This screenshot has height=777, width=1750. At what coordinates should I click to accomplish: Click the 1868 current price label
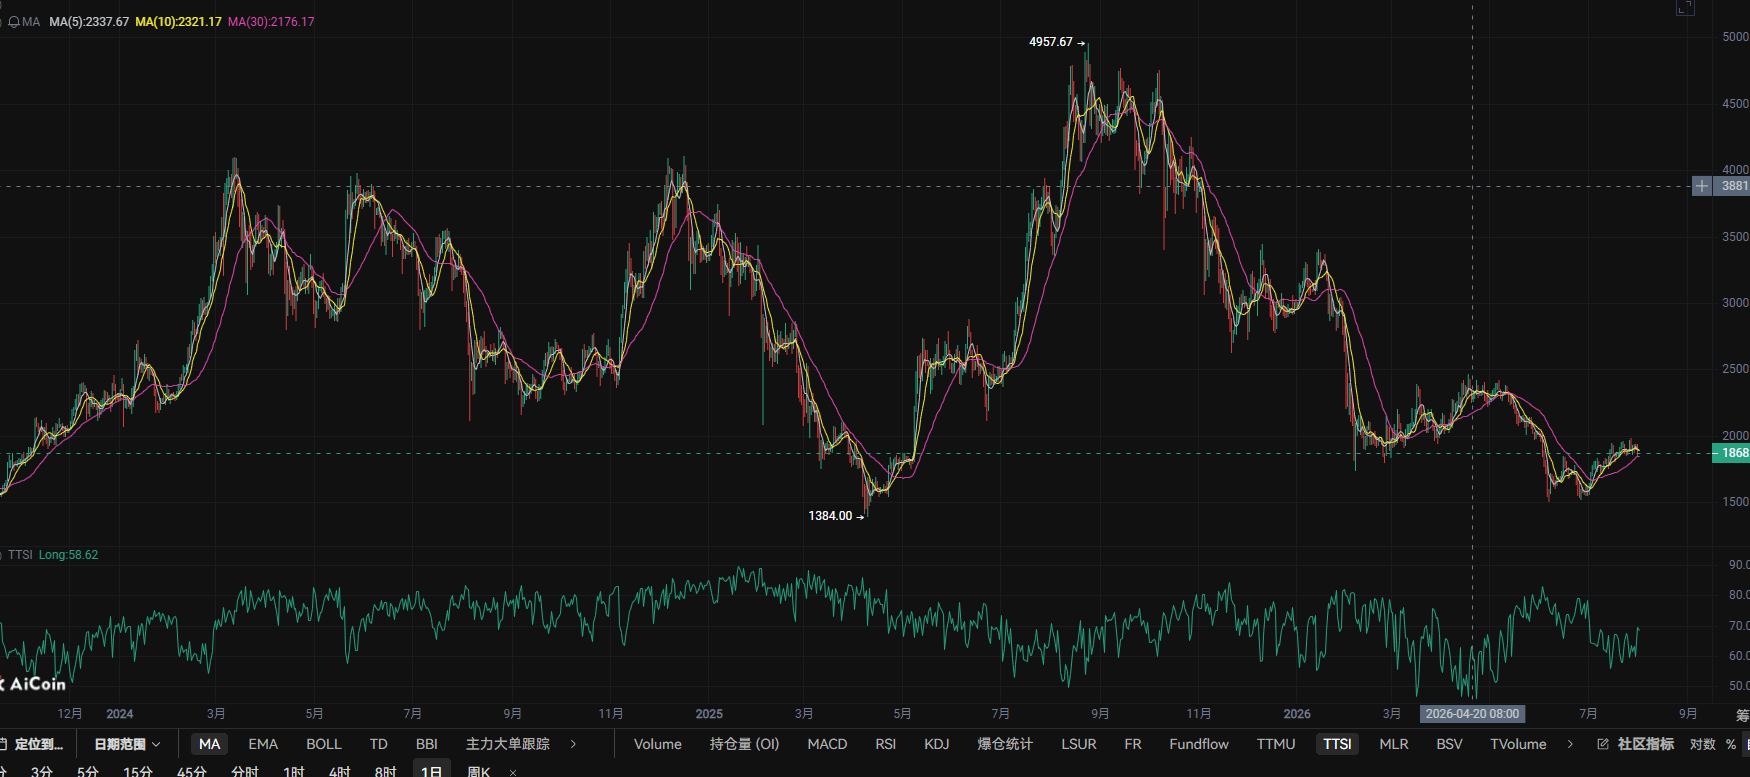click(1732, 453)
